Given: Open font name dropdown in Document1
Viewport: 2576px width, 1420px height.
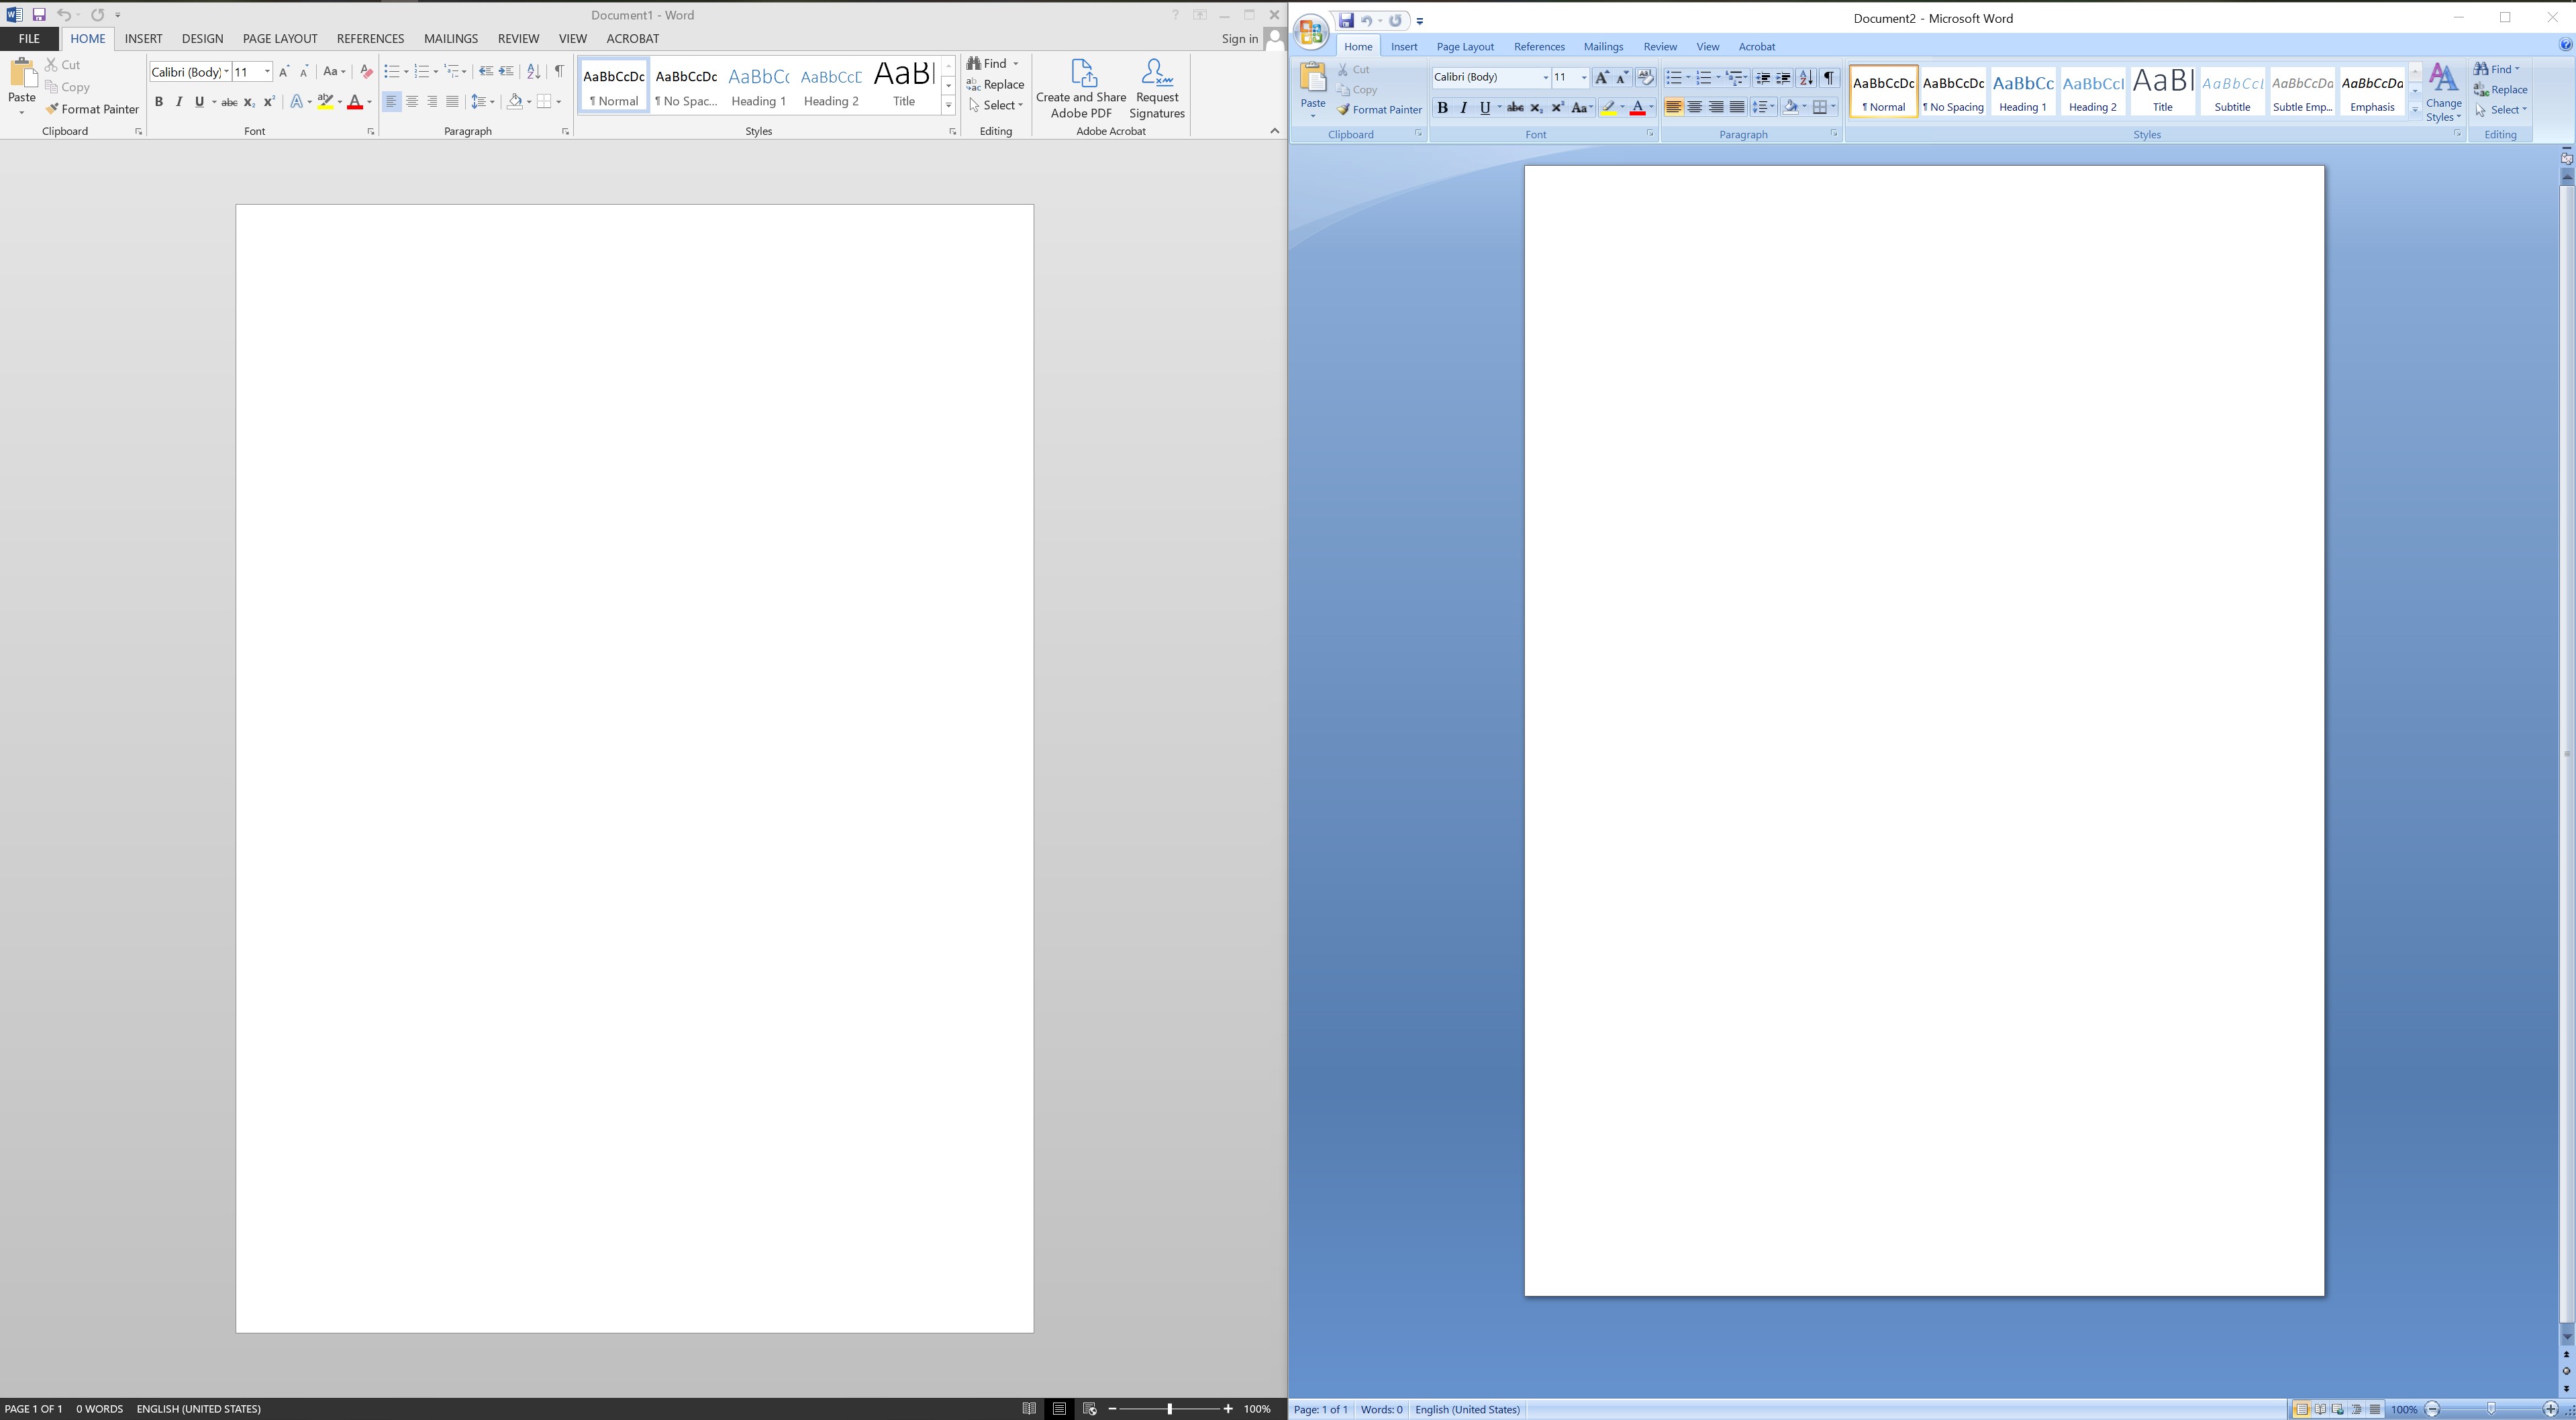Looking at the screenshot, I should [x=226, y=72].
